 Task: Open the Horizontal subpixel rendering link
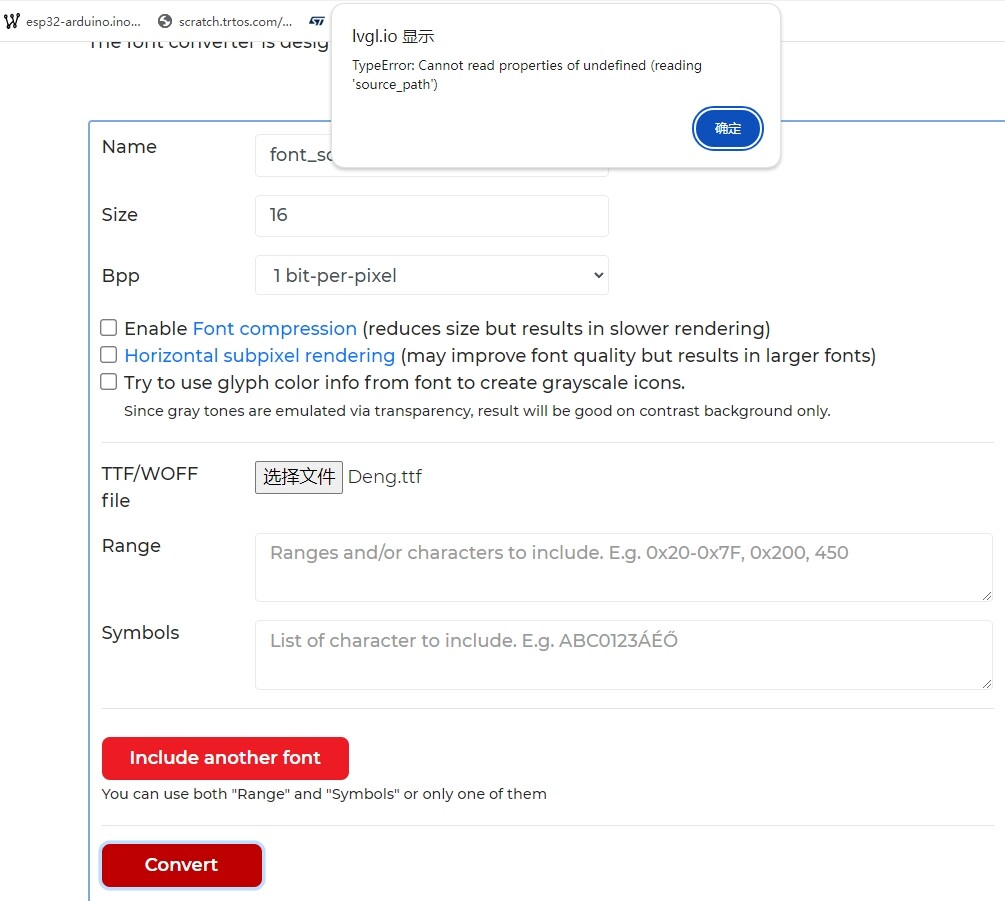click(x=259, y=355)
